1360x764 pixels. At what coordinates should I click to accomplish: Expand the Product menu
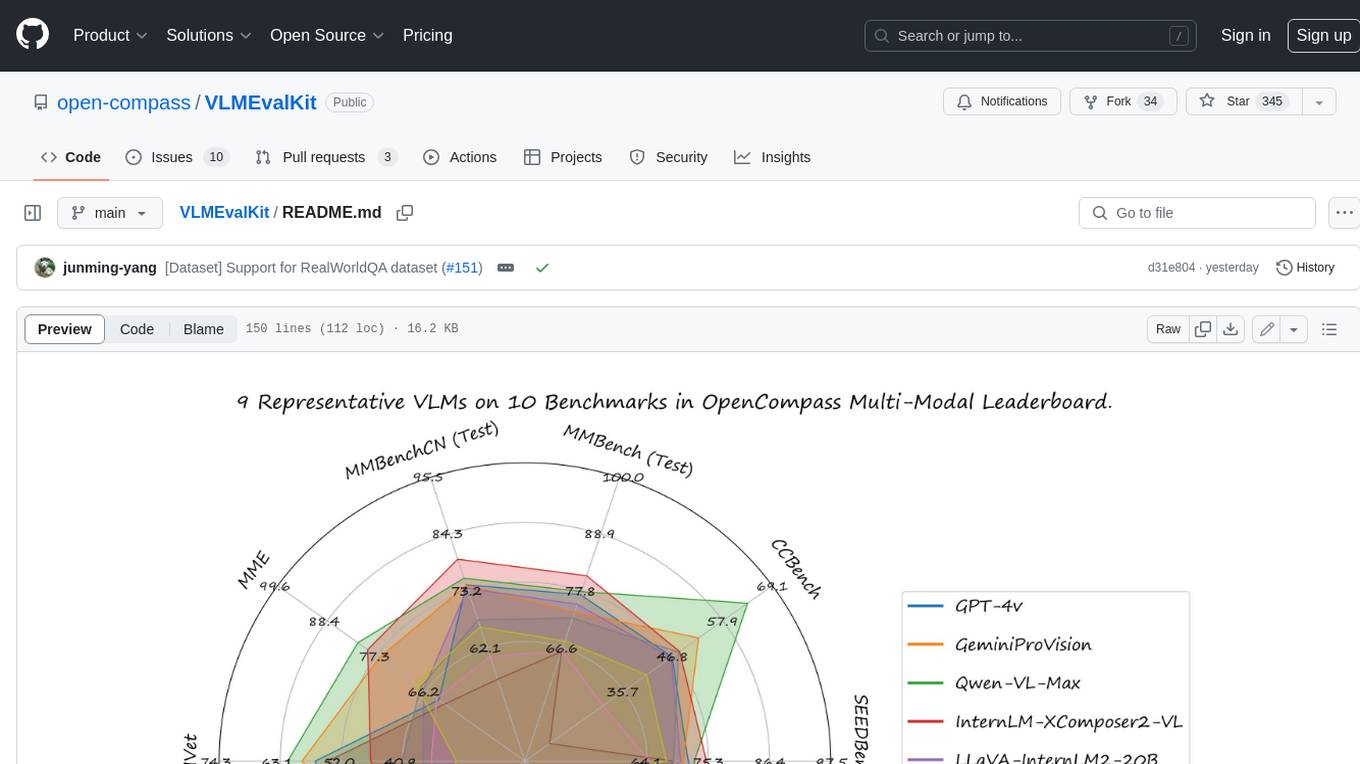click(110, 35)
